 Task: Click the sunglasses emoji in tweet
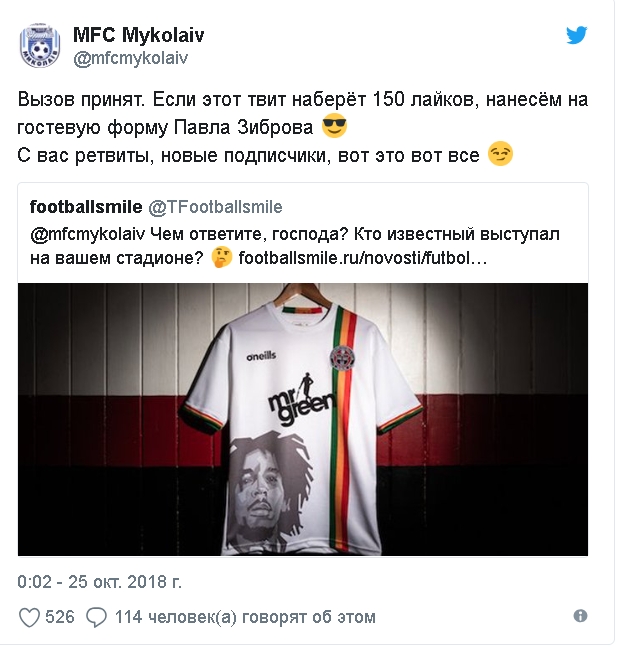pyautogui.click(x=334, y=126)
